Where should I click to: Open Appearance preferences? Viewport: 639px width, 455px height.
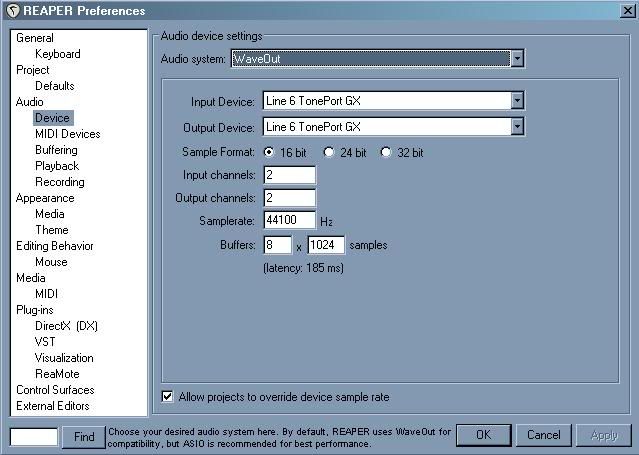coord(45,198)
